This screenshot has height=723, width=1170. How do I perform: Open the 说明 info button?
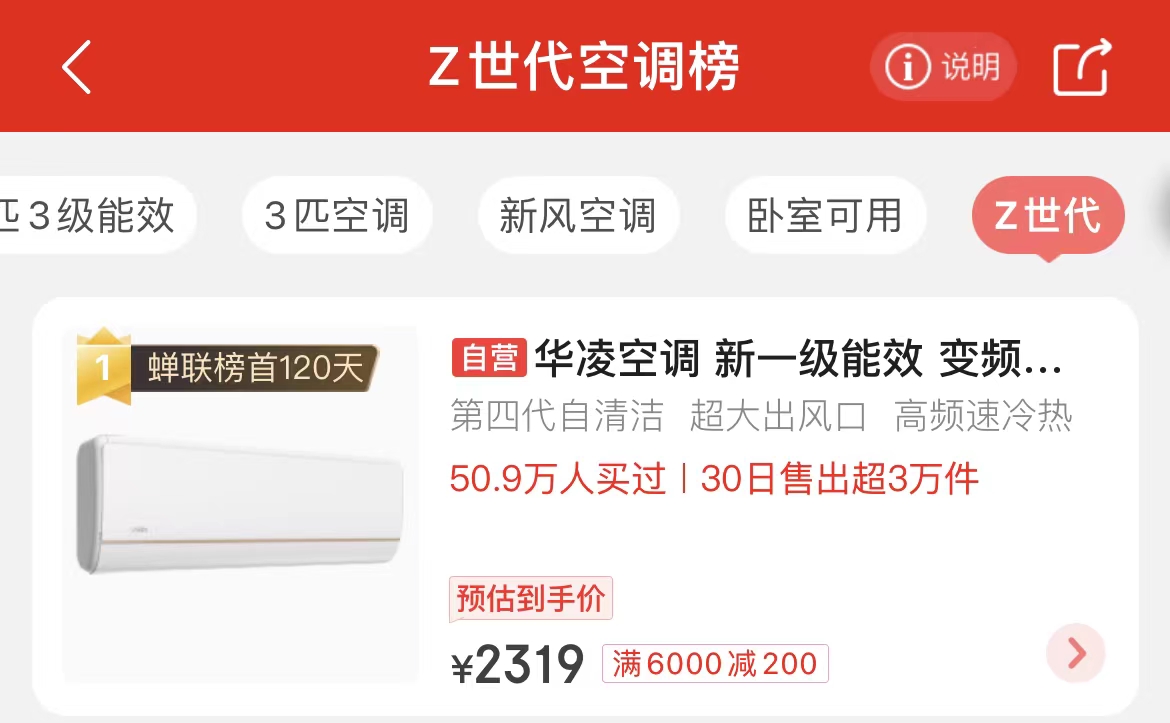pos(943,67)
